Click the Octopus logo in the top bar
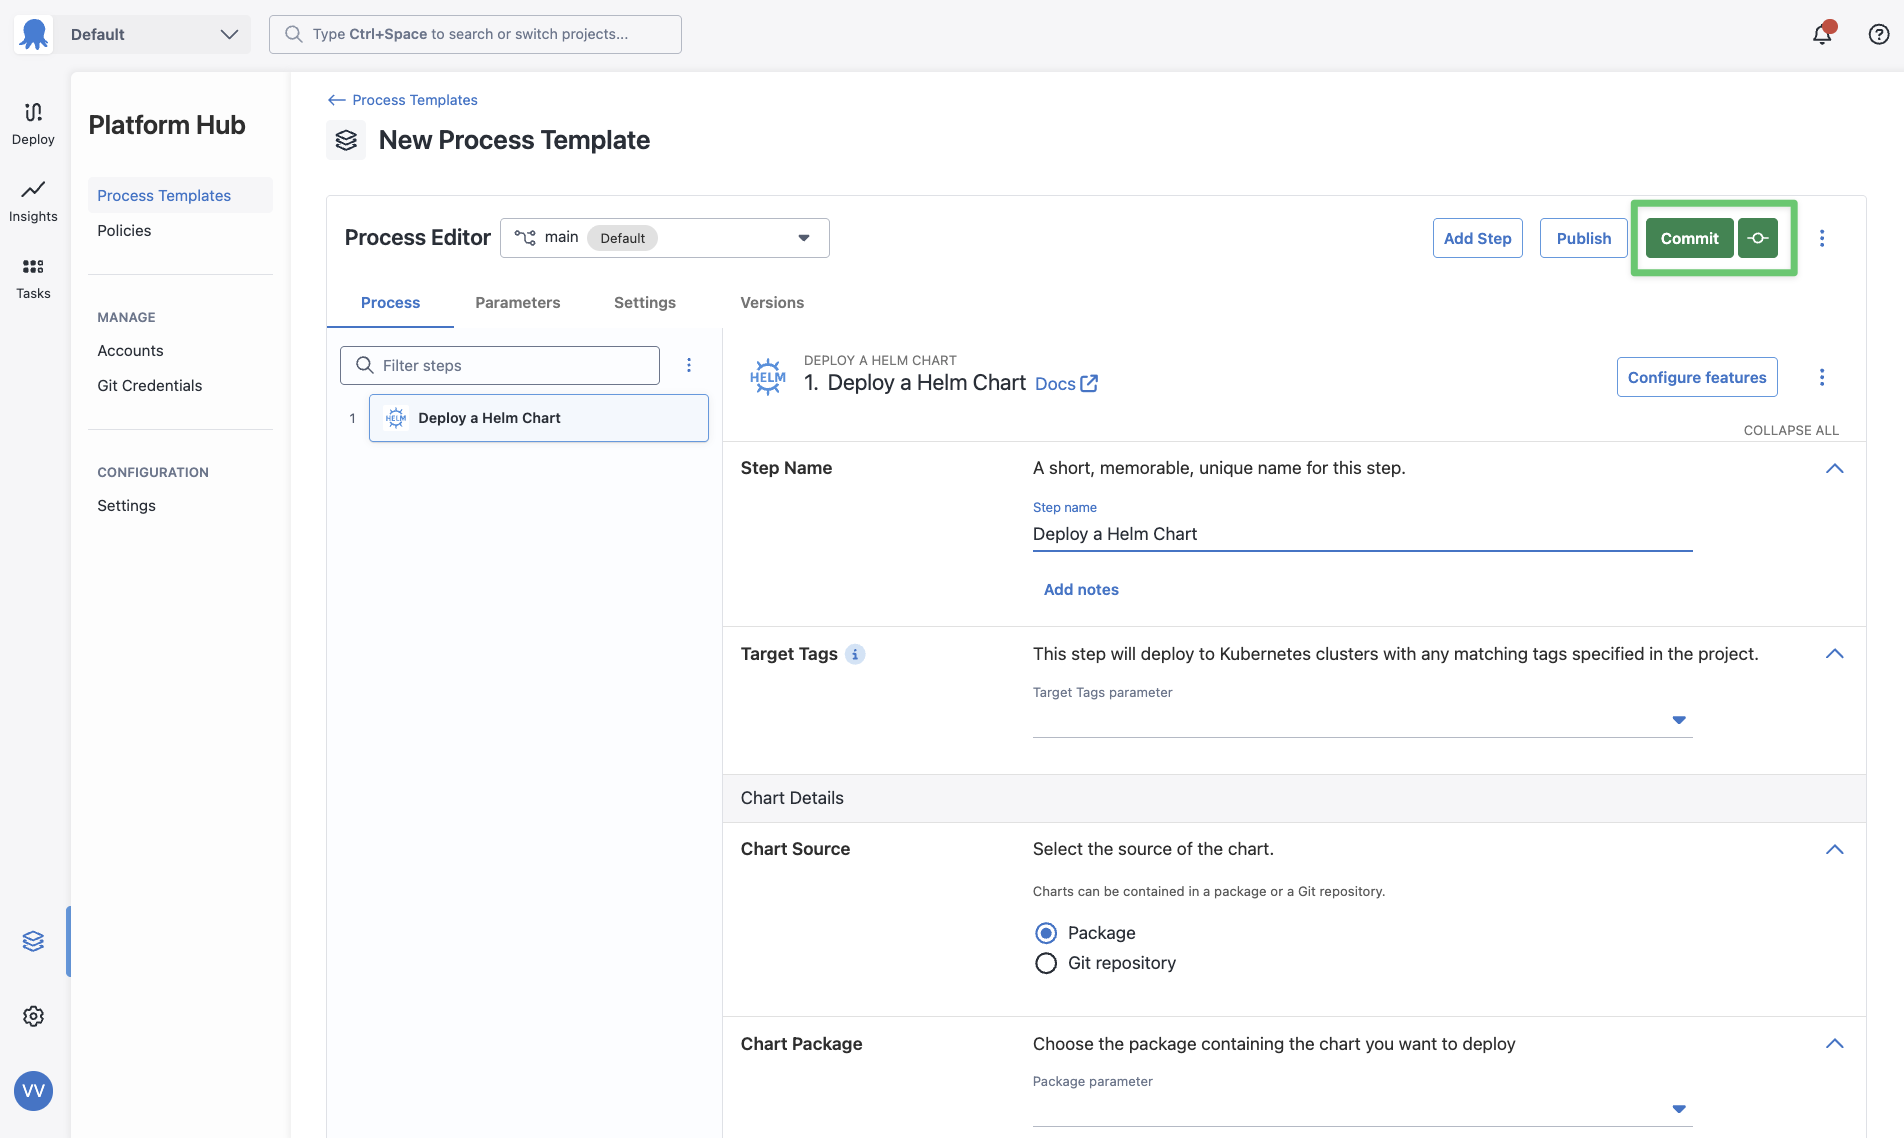The width and height of the screenshot is (1904, 1138). click(x=33, y=33)
